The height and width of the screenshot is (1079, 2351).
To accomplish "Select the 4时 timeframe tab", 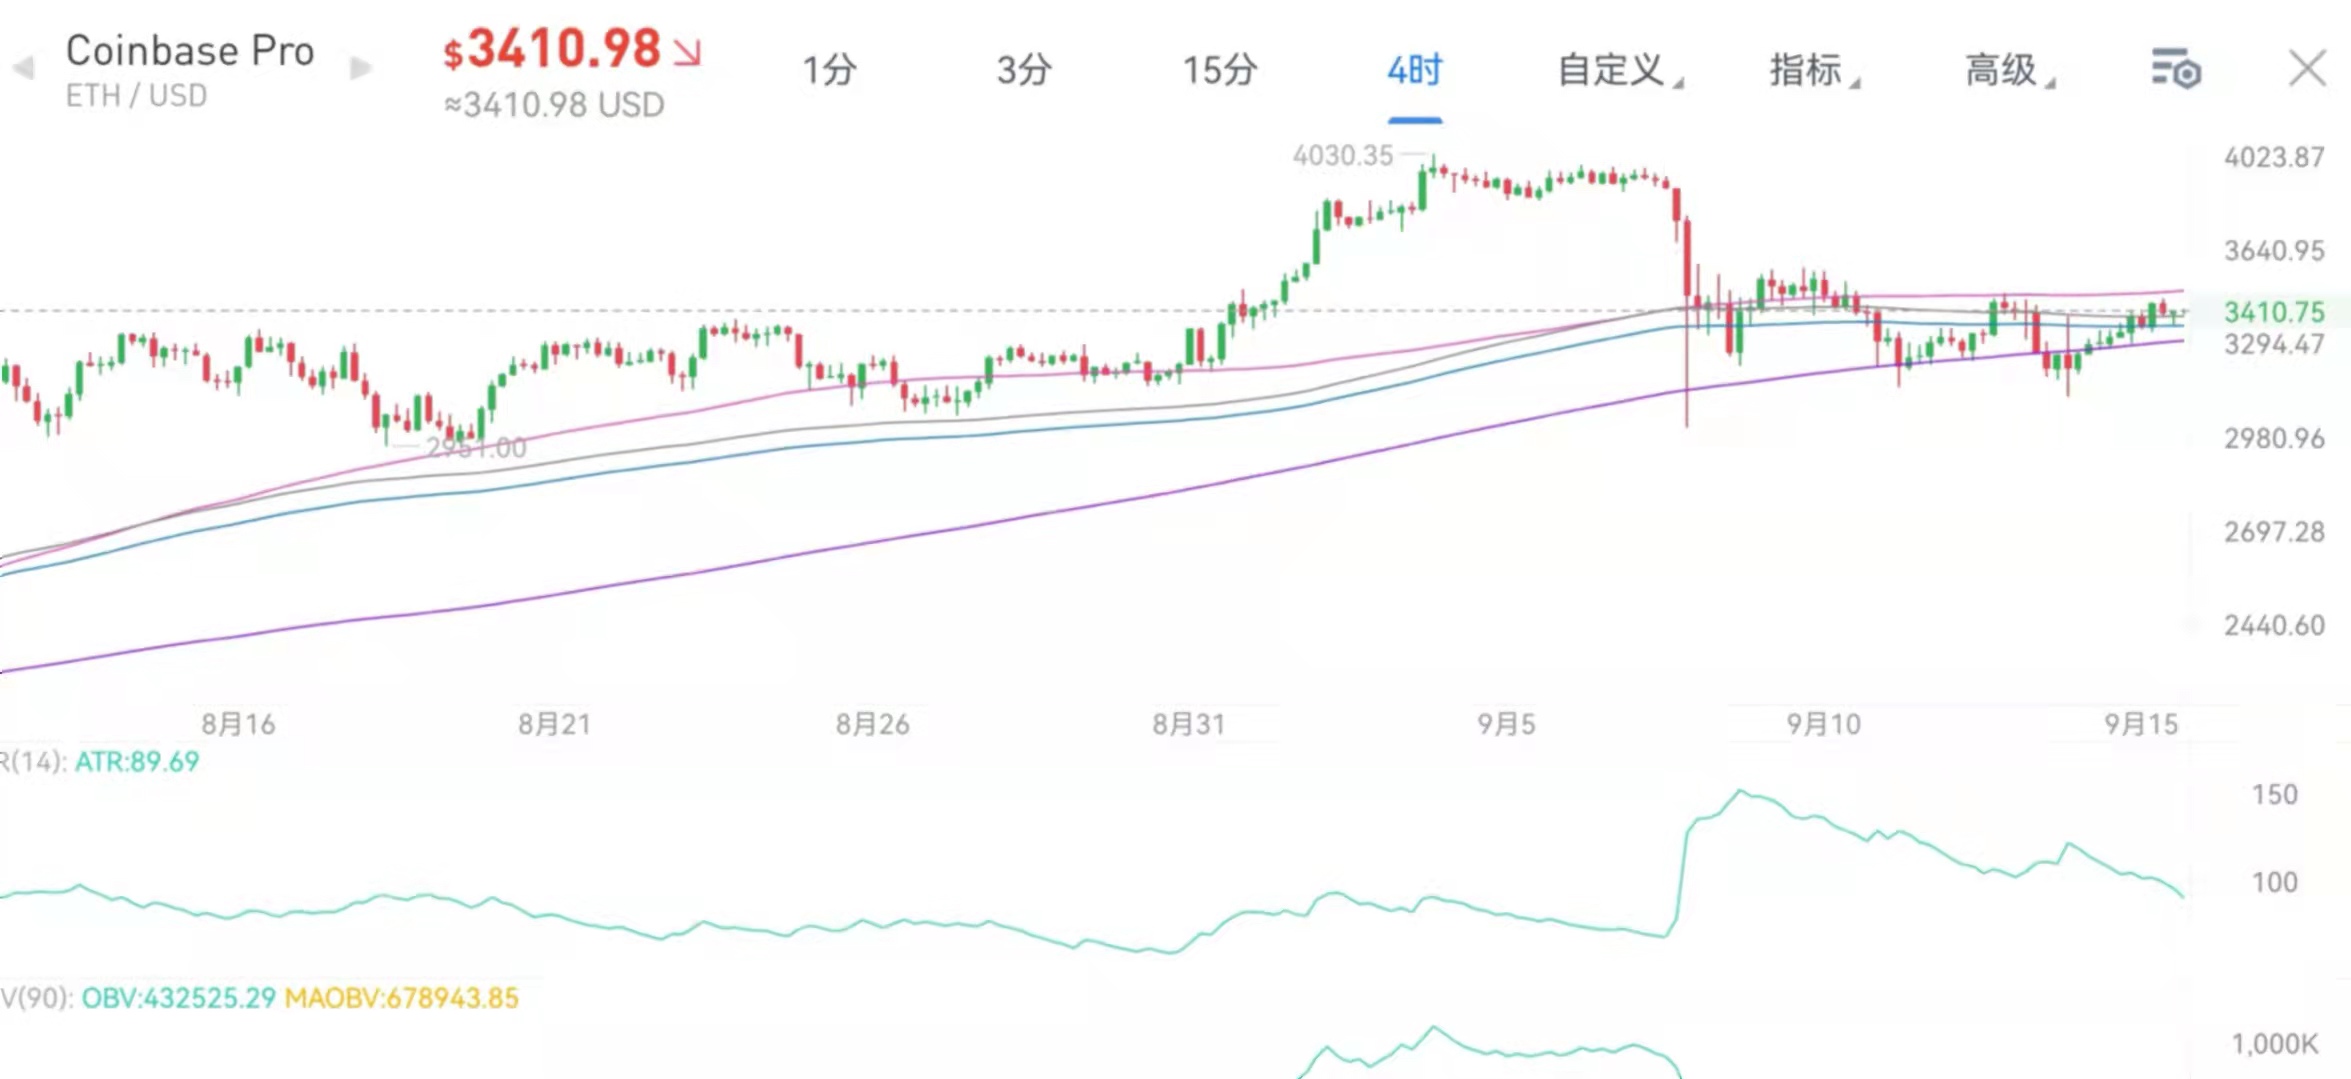I will (x=1414, y=70).
